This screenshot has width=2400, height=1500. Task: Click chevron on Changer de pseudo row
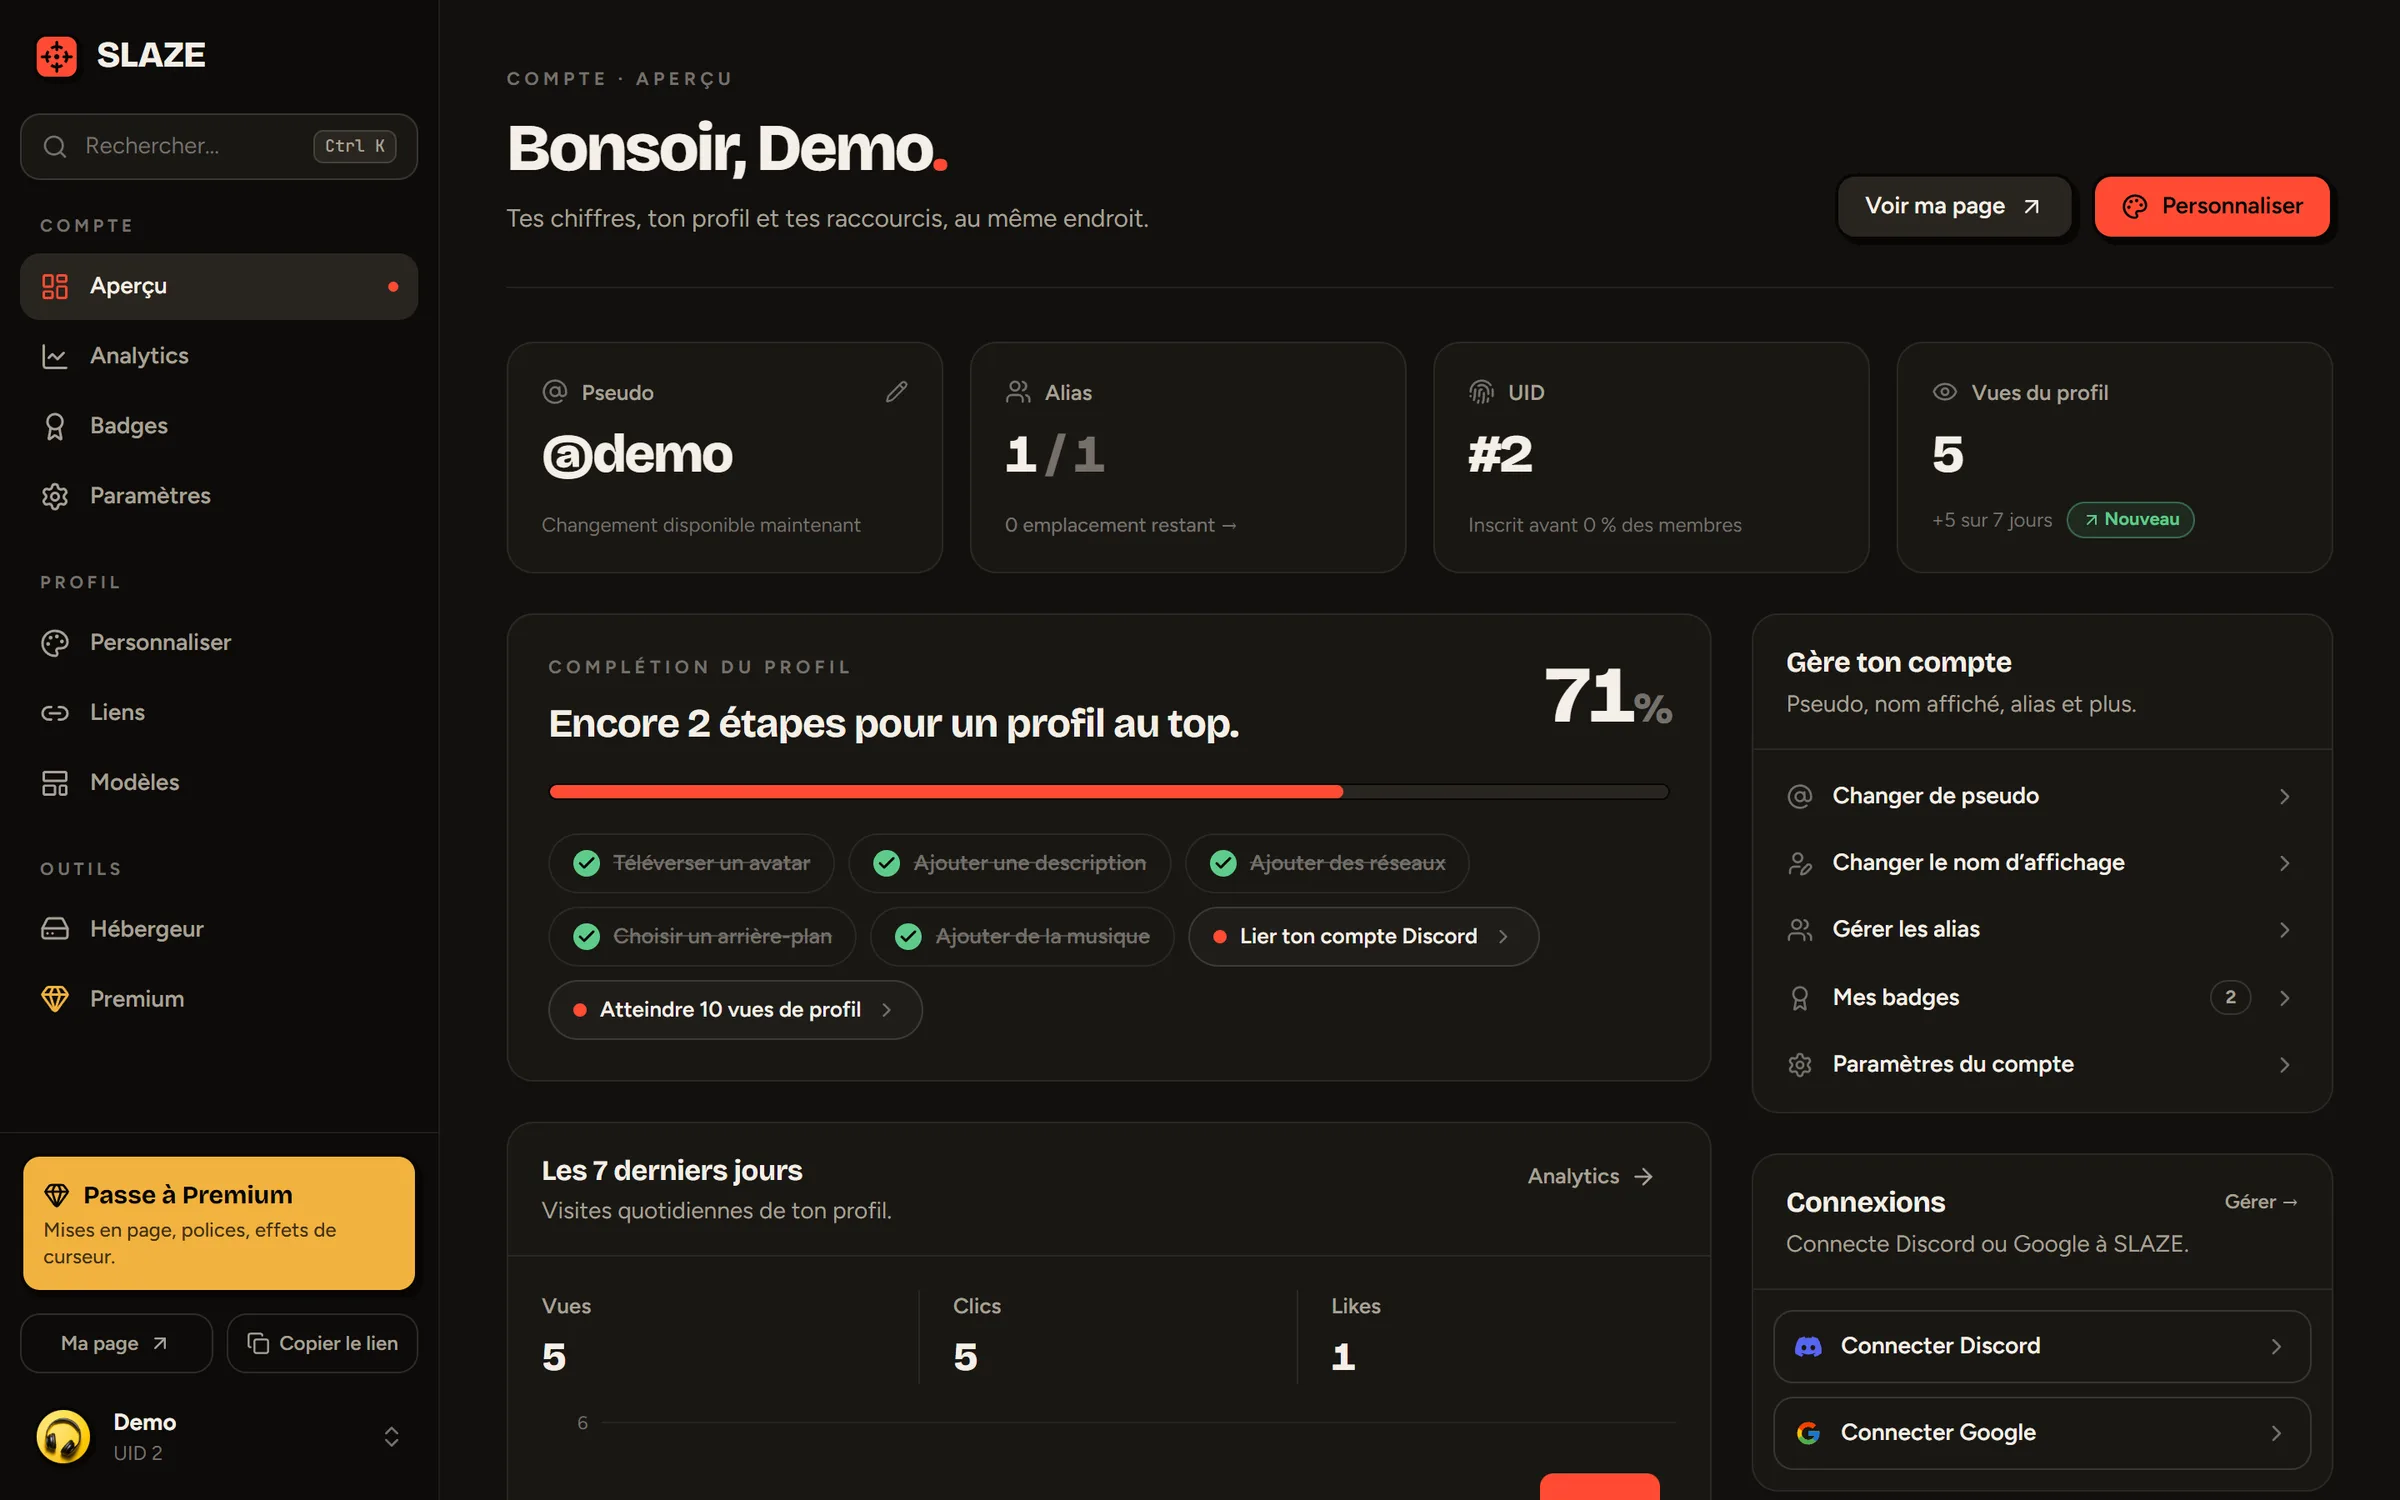(2284, 797)
